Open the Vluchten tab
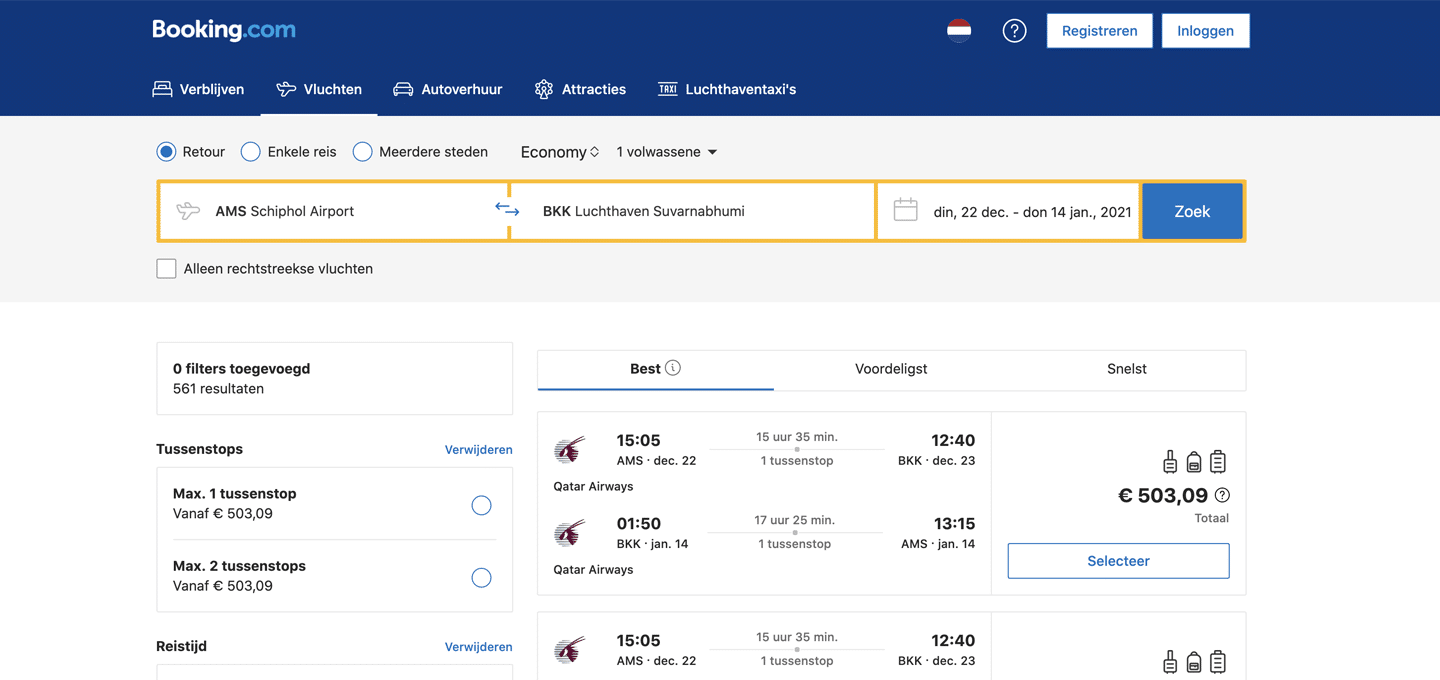This screenshot has height=680, width=1440. (x=319, y=89)
